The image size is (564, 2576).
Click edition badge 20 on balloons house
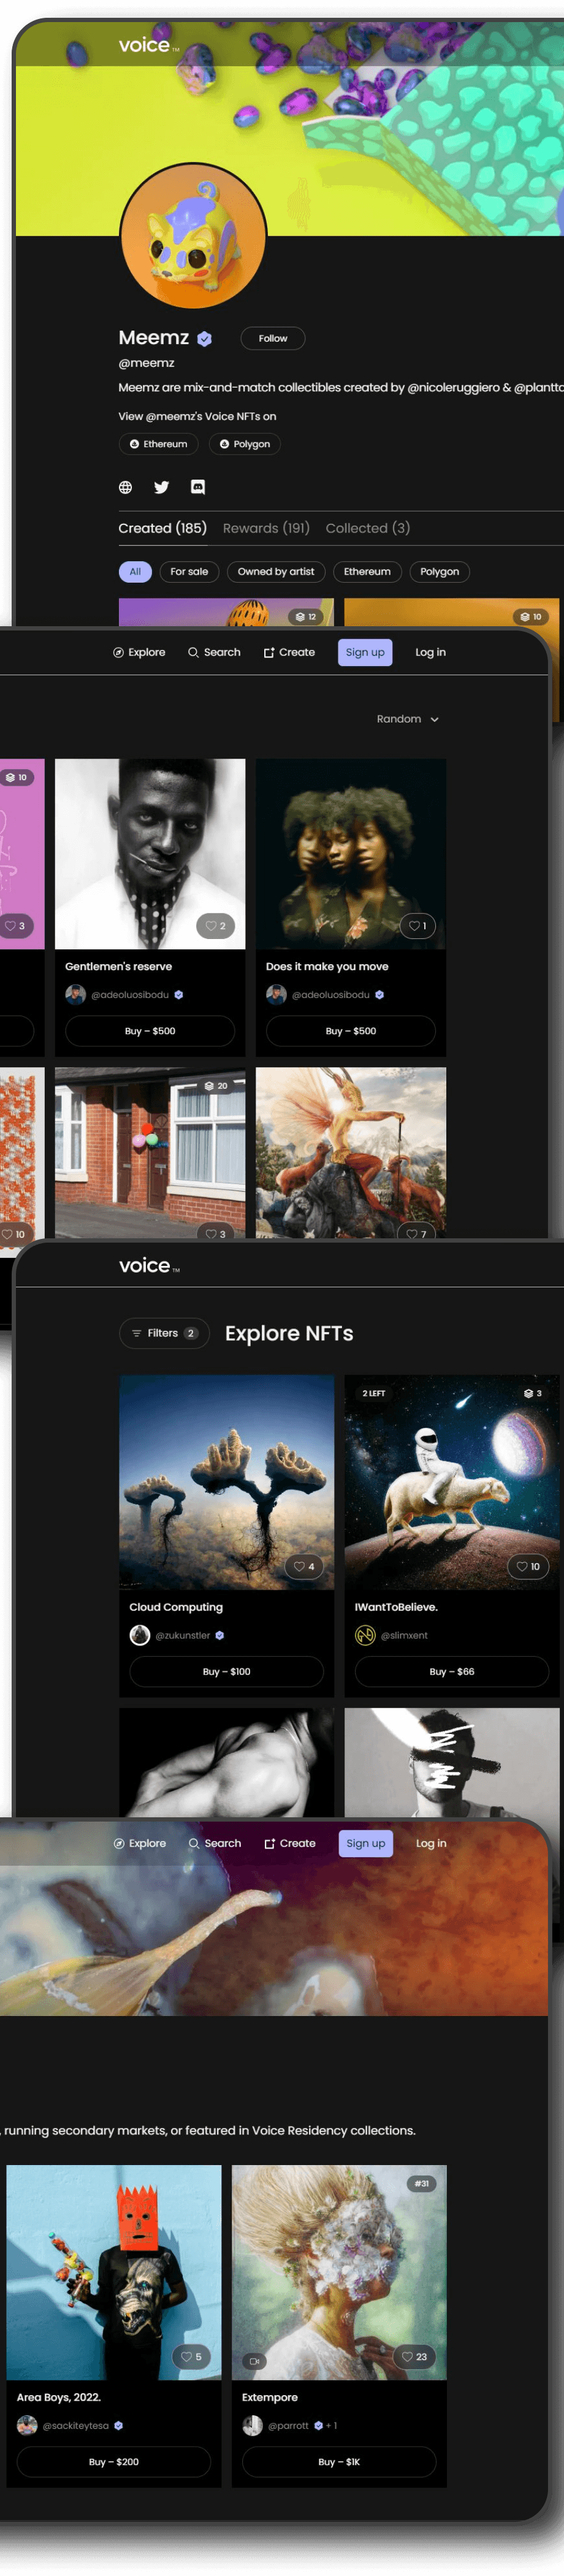[216, 1086]
